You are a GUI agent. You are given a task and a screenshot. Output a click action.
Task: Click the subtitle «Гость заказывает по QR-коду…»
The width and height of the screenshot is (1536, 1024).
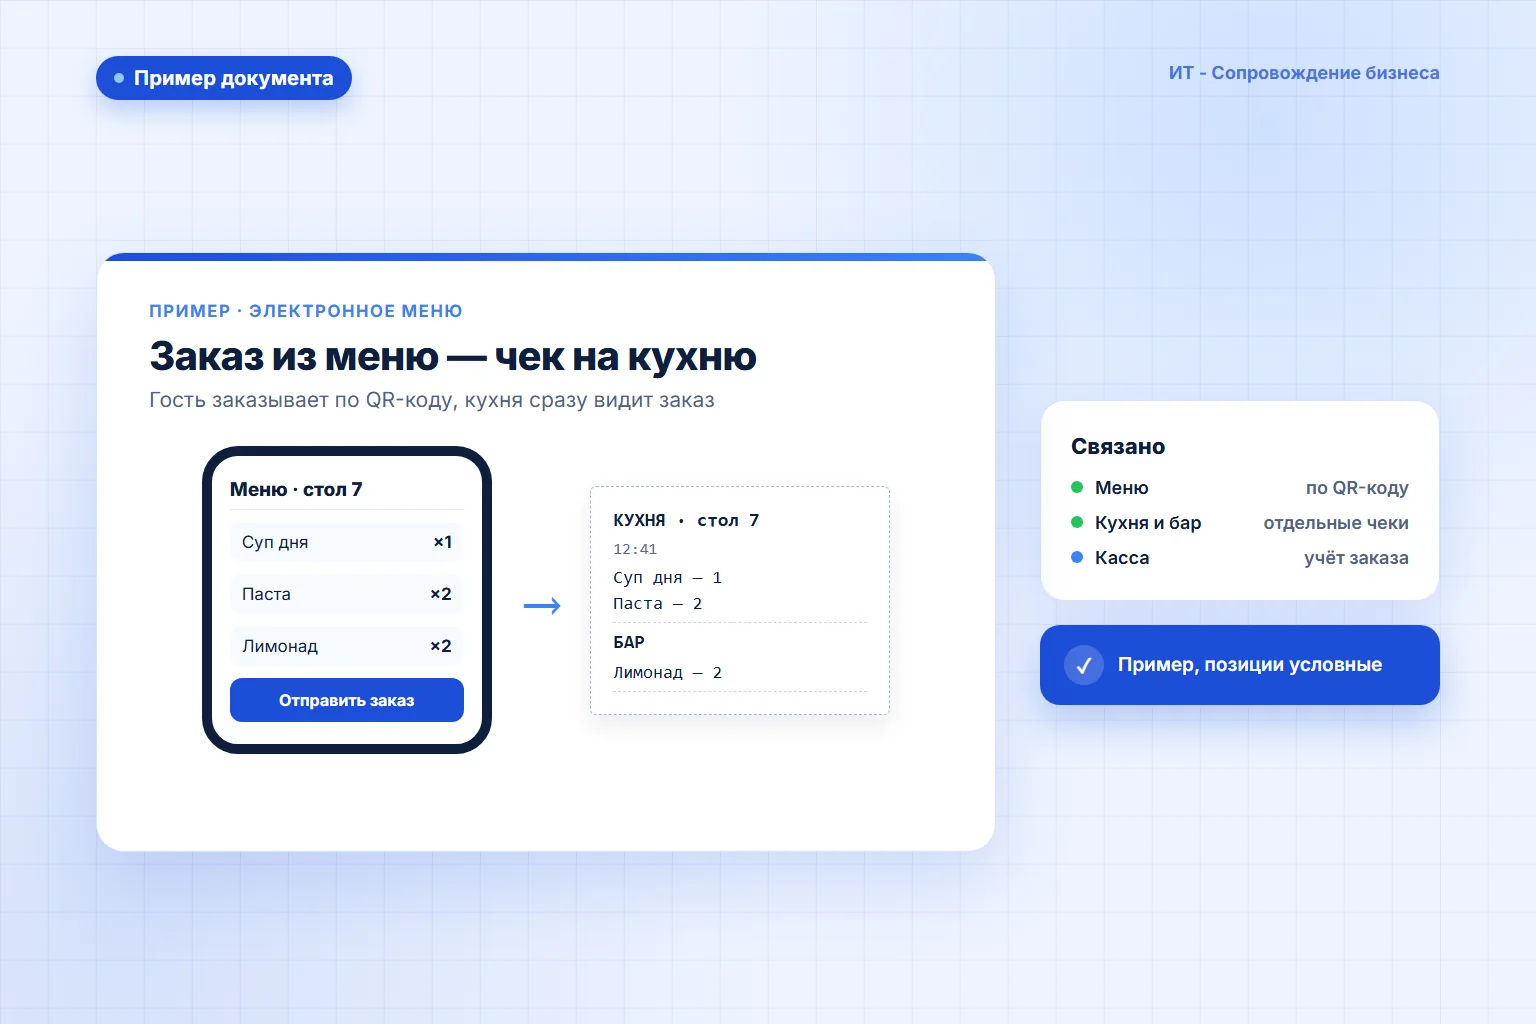[432, 400]
